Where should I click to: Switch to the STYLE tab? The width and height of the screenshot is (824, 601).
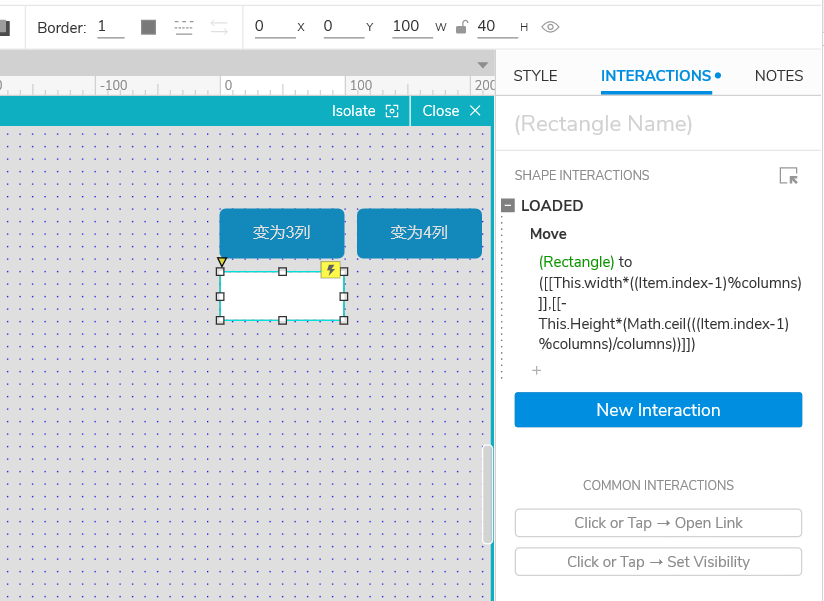click(x=535, y=76)
